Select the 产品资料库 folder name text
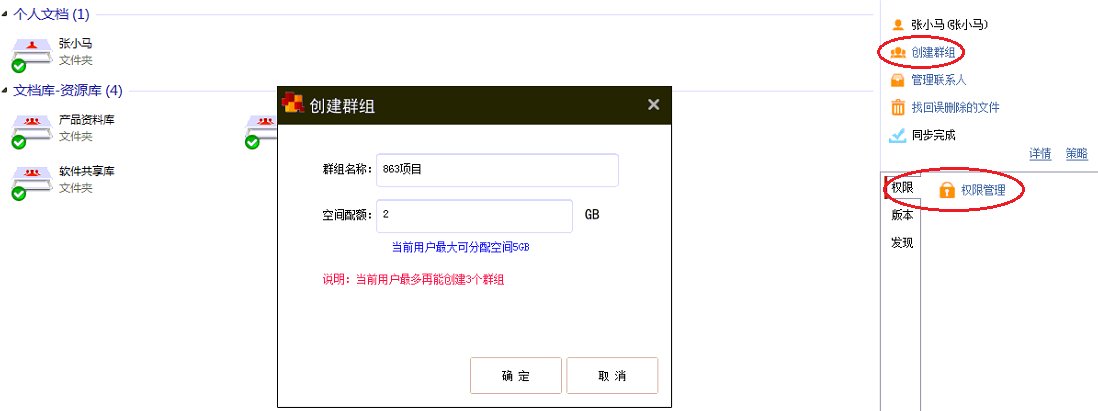This screenshot has height=411, width=1098. 87,120
